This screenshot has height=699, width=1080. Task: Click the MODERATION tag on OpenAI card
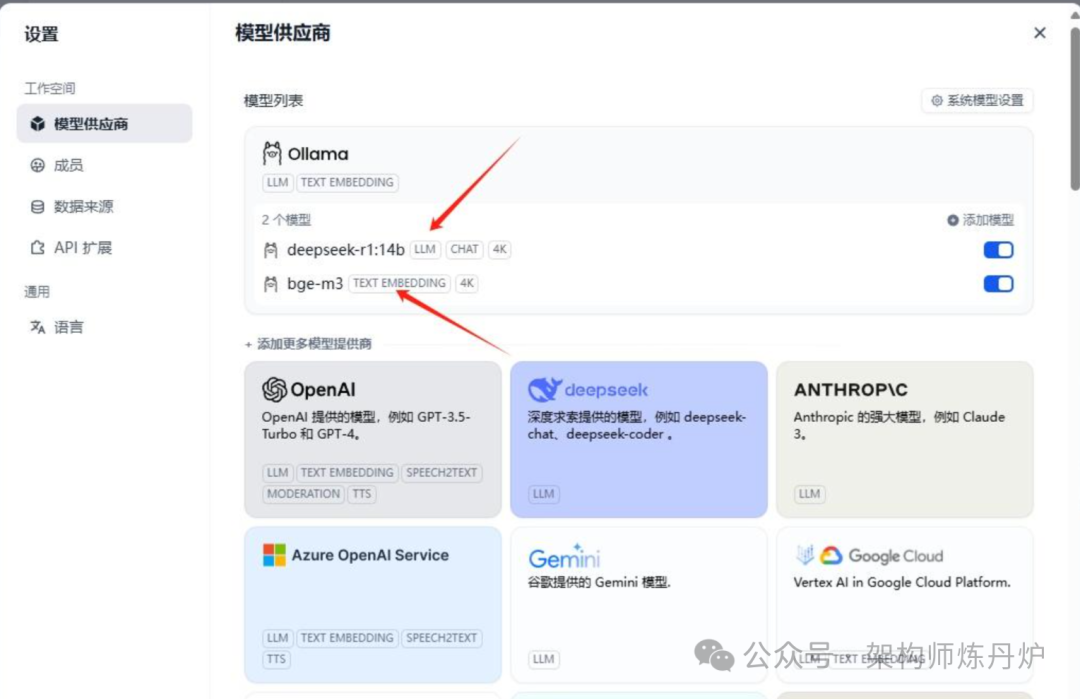coord(303,494)
